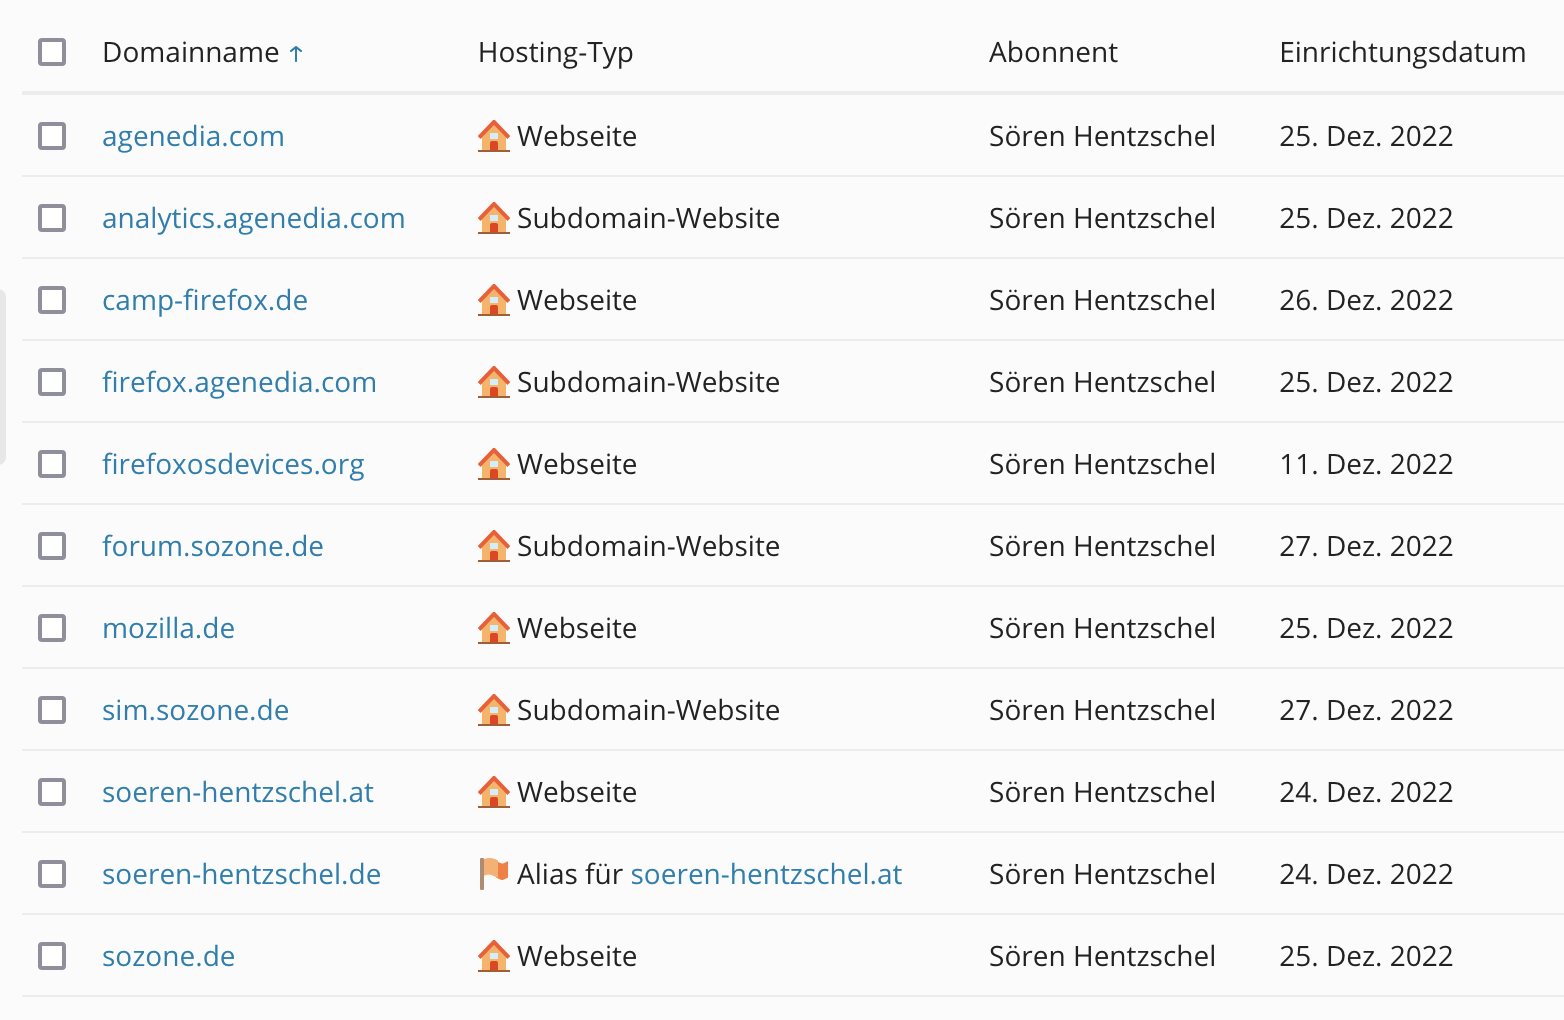Click the house icon in the sozone.de row
This screenshot has height=1020, width=1564.
coord(494,956)
